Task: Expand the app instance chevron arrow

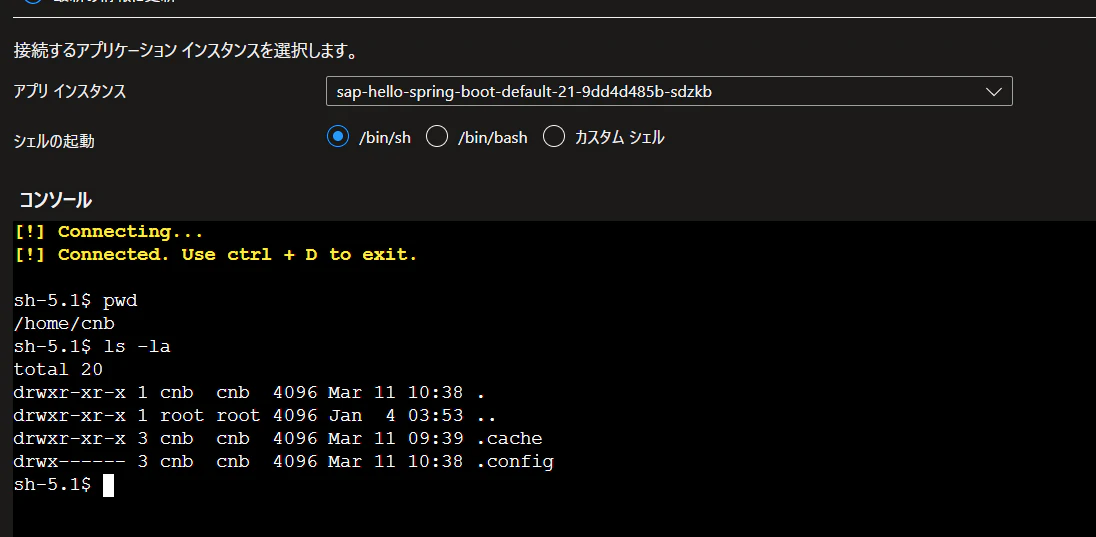Action: [x=993, y=92]
